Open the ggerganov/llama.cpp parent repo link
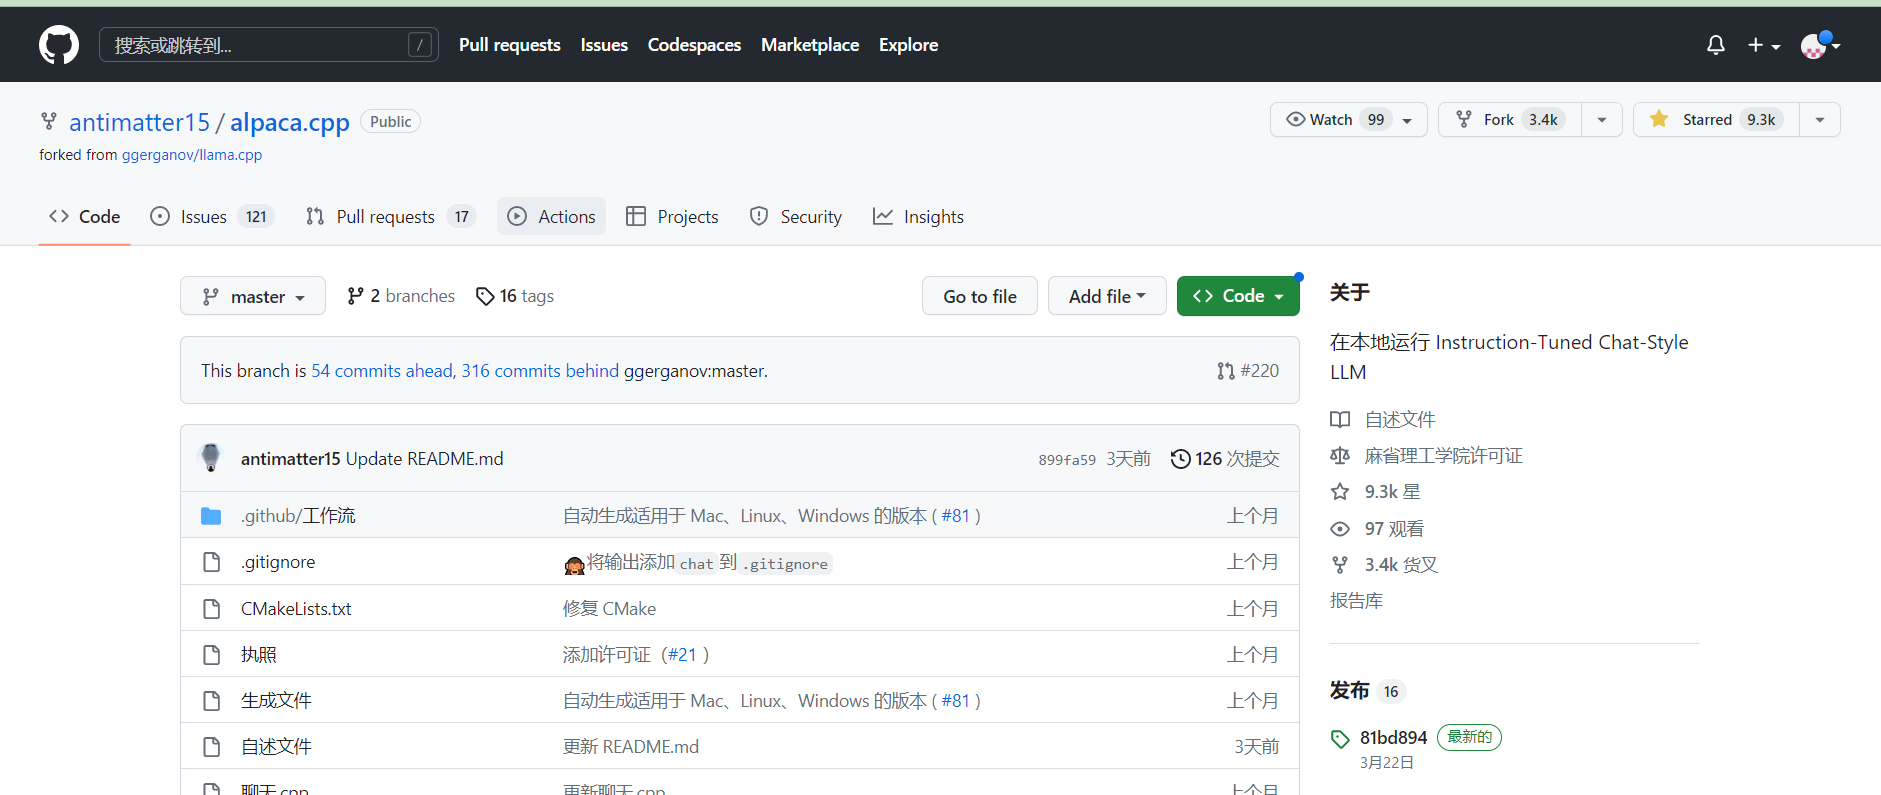 [x=192, y=155]
